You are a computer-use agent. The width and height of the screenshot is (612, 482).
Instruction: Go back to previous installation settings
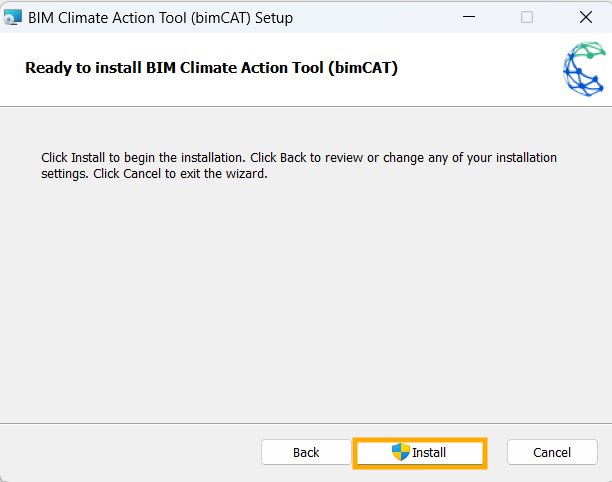tap(306, 452)
